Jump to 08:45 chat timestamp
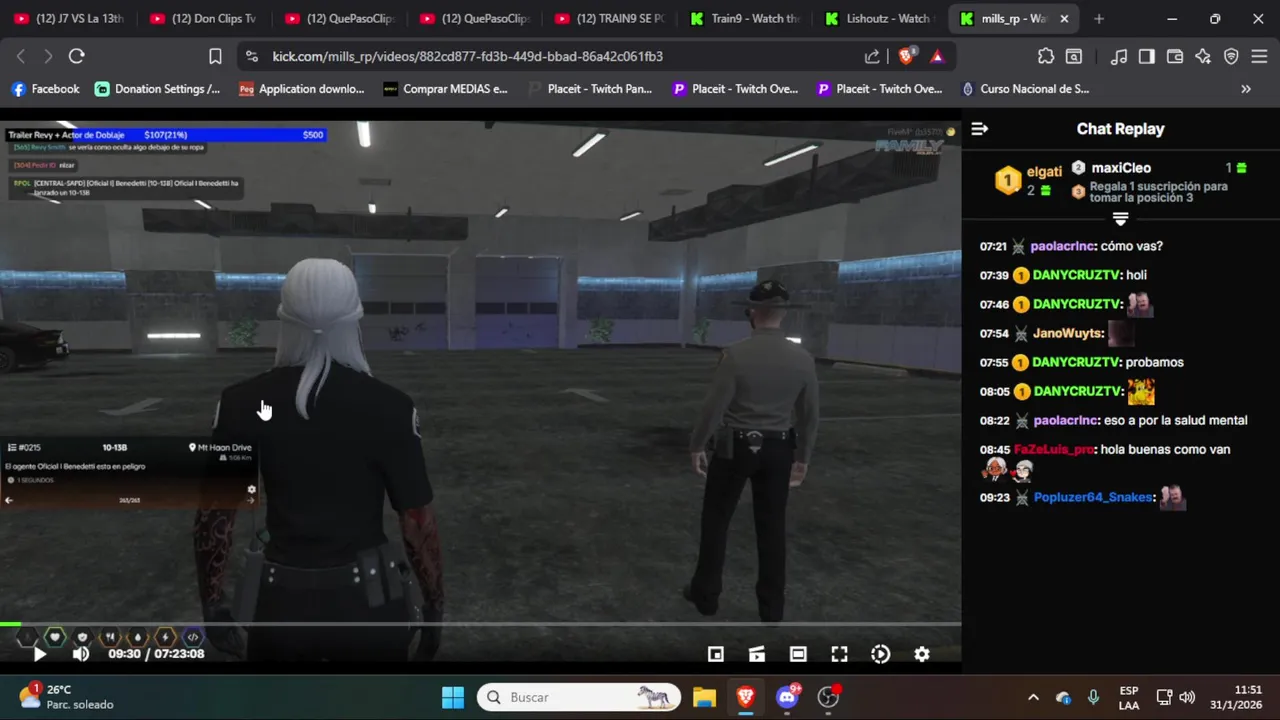 click(x=994, y=449)
